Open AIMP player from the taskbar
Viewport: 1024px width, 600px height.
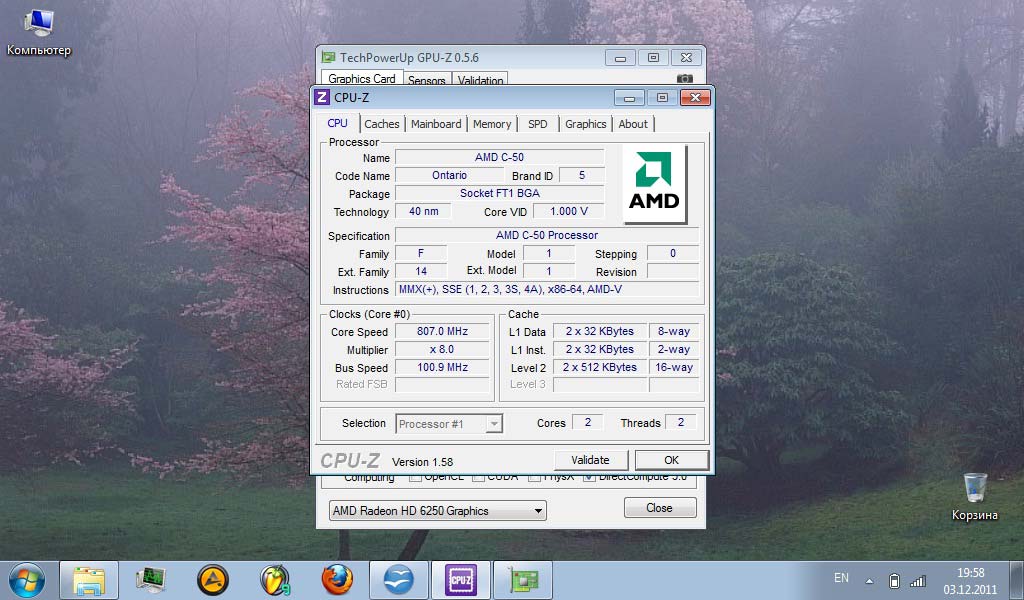coord(213,579)
